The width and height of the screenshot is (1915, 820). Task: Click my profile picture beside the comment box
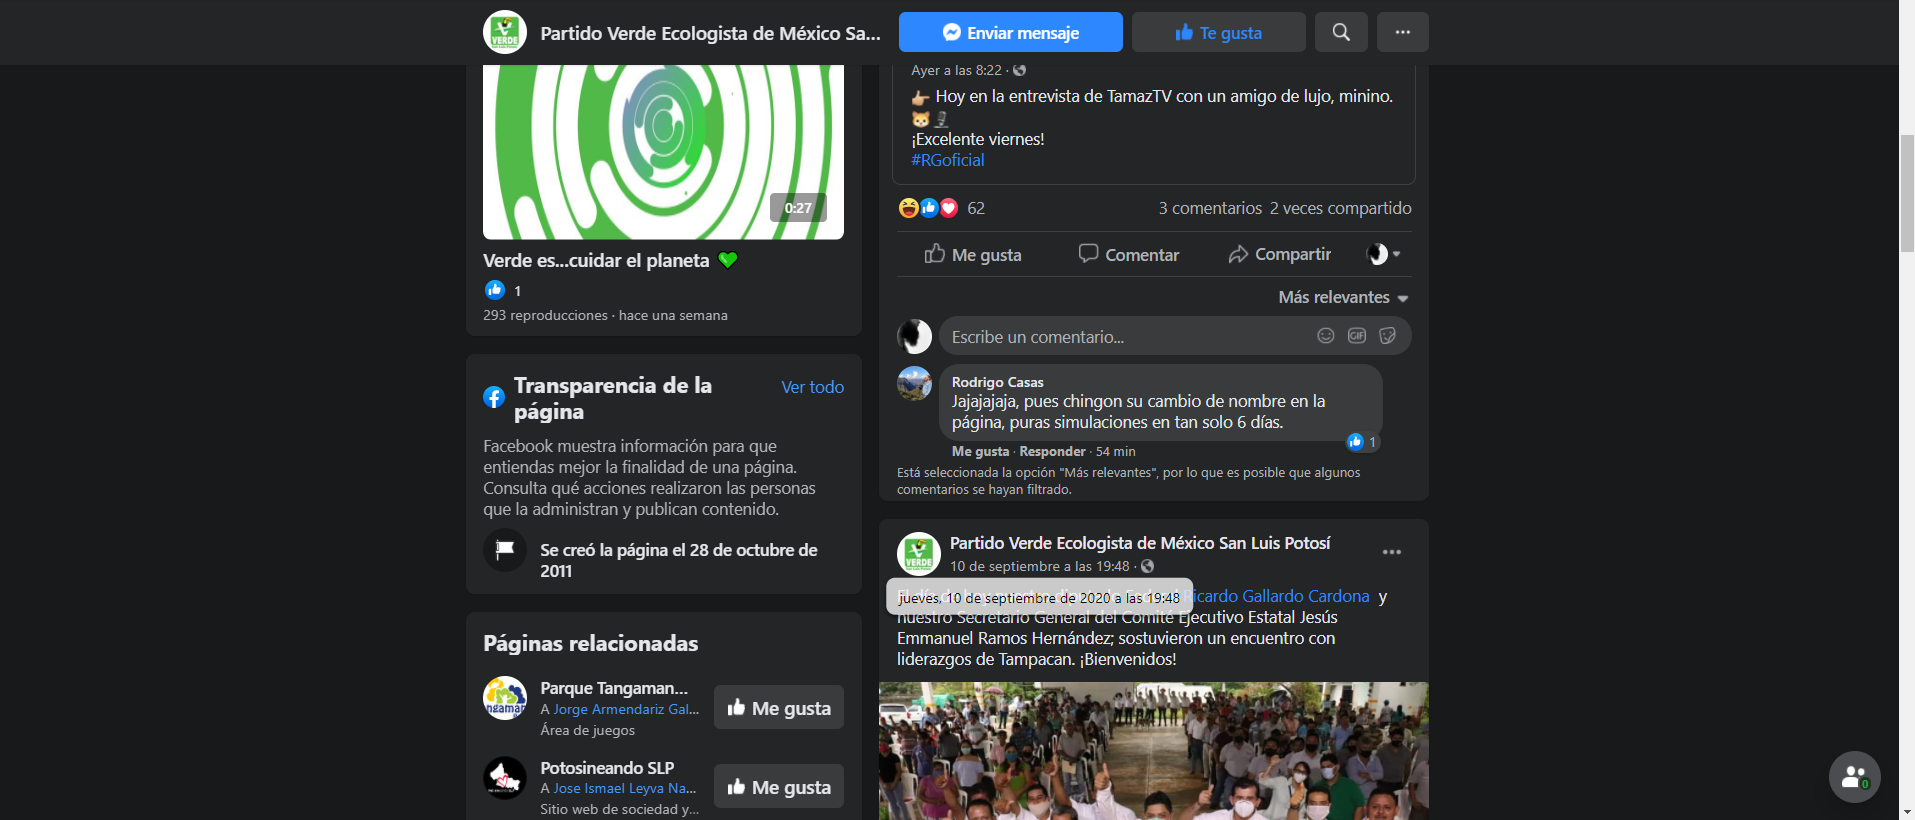(914, 336)
